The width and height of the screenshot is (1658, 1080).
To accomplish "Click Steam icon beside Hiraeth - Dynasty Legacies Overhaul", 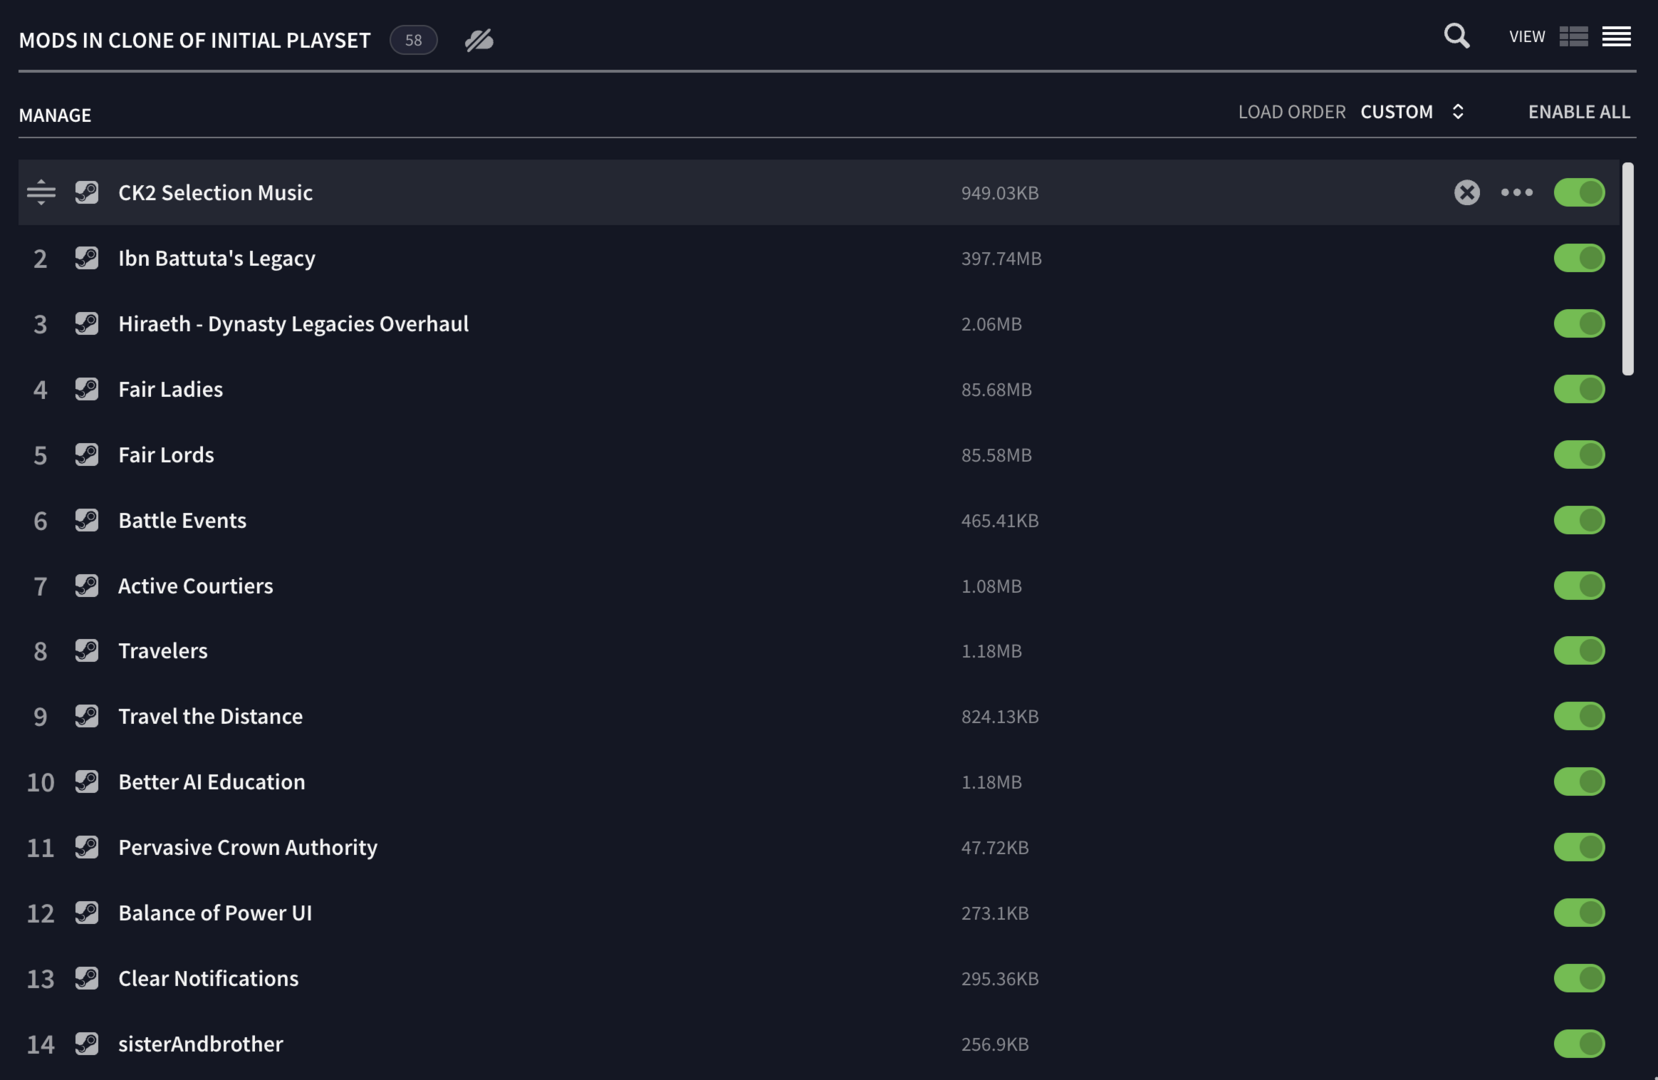I will click(x=87, y=323).
